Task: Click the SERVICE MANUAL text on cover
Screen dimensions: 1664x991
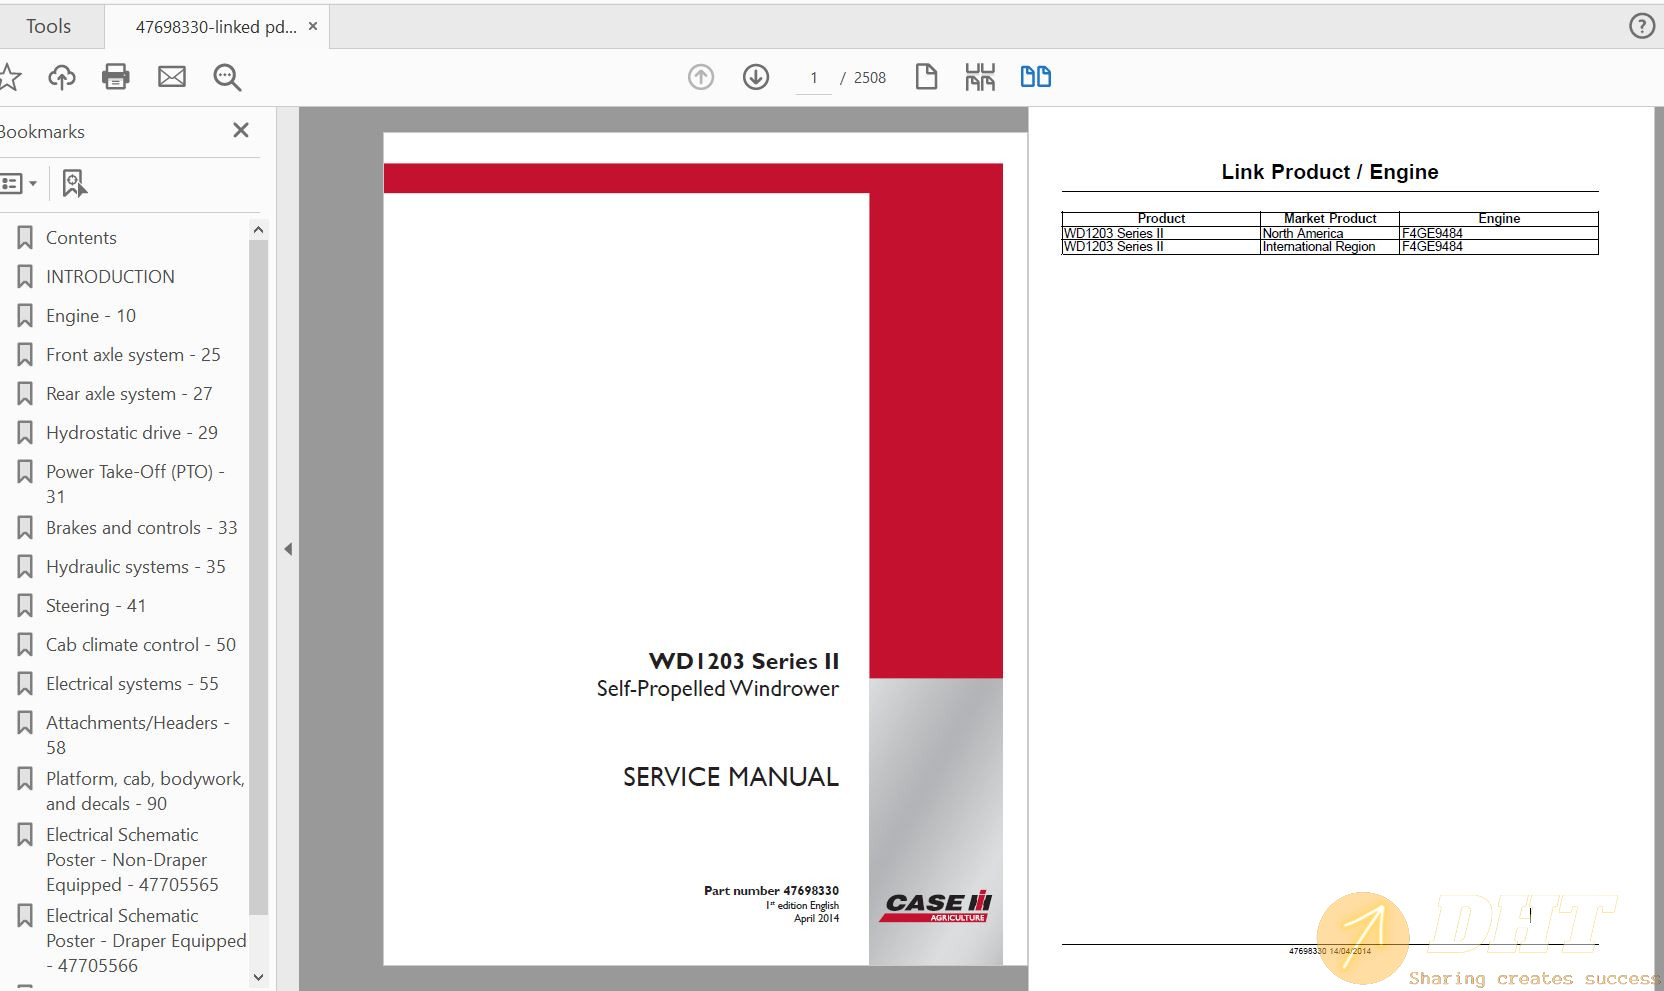Action: 731,777
